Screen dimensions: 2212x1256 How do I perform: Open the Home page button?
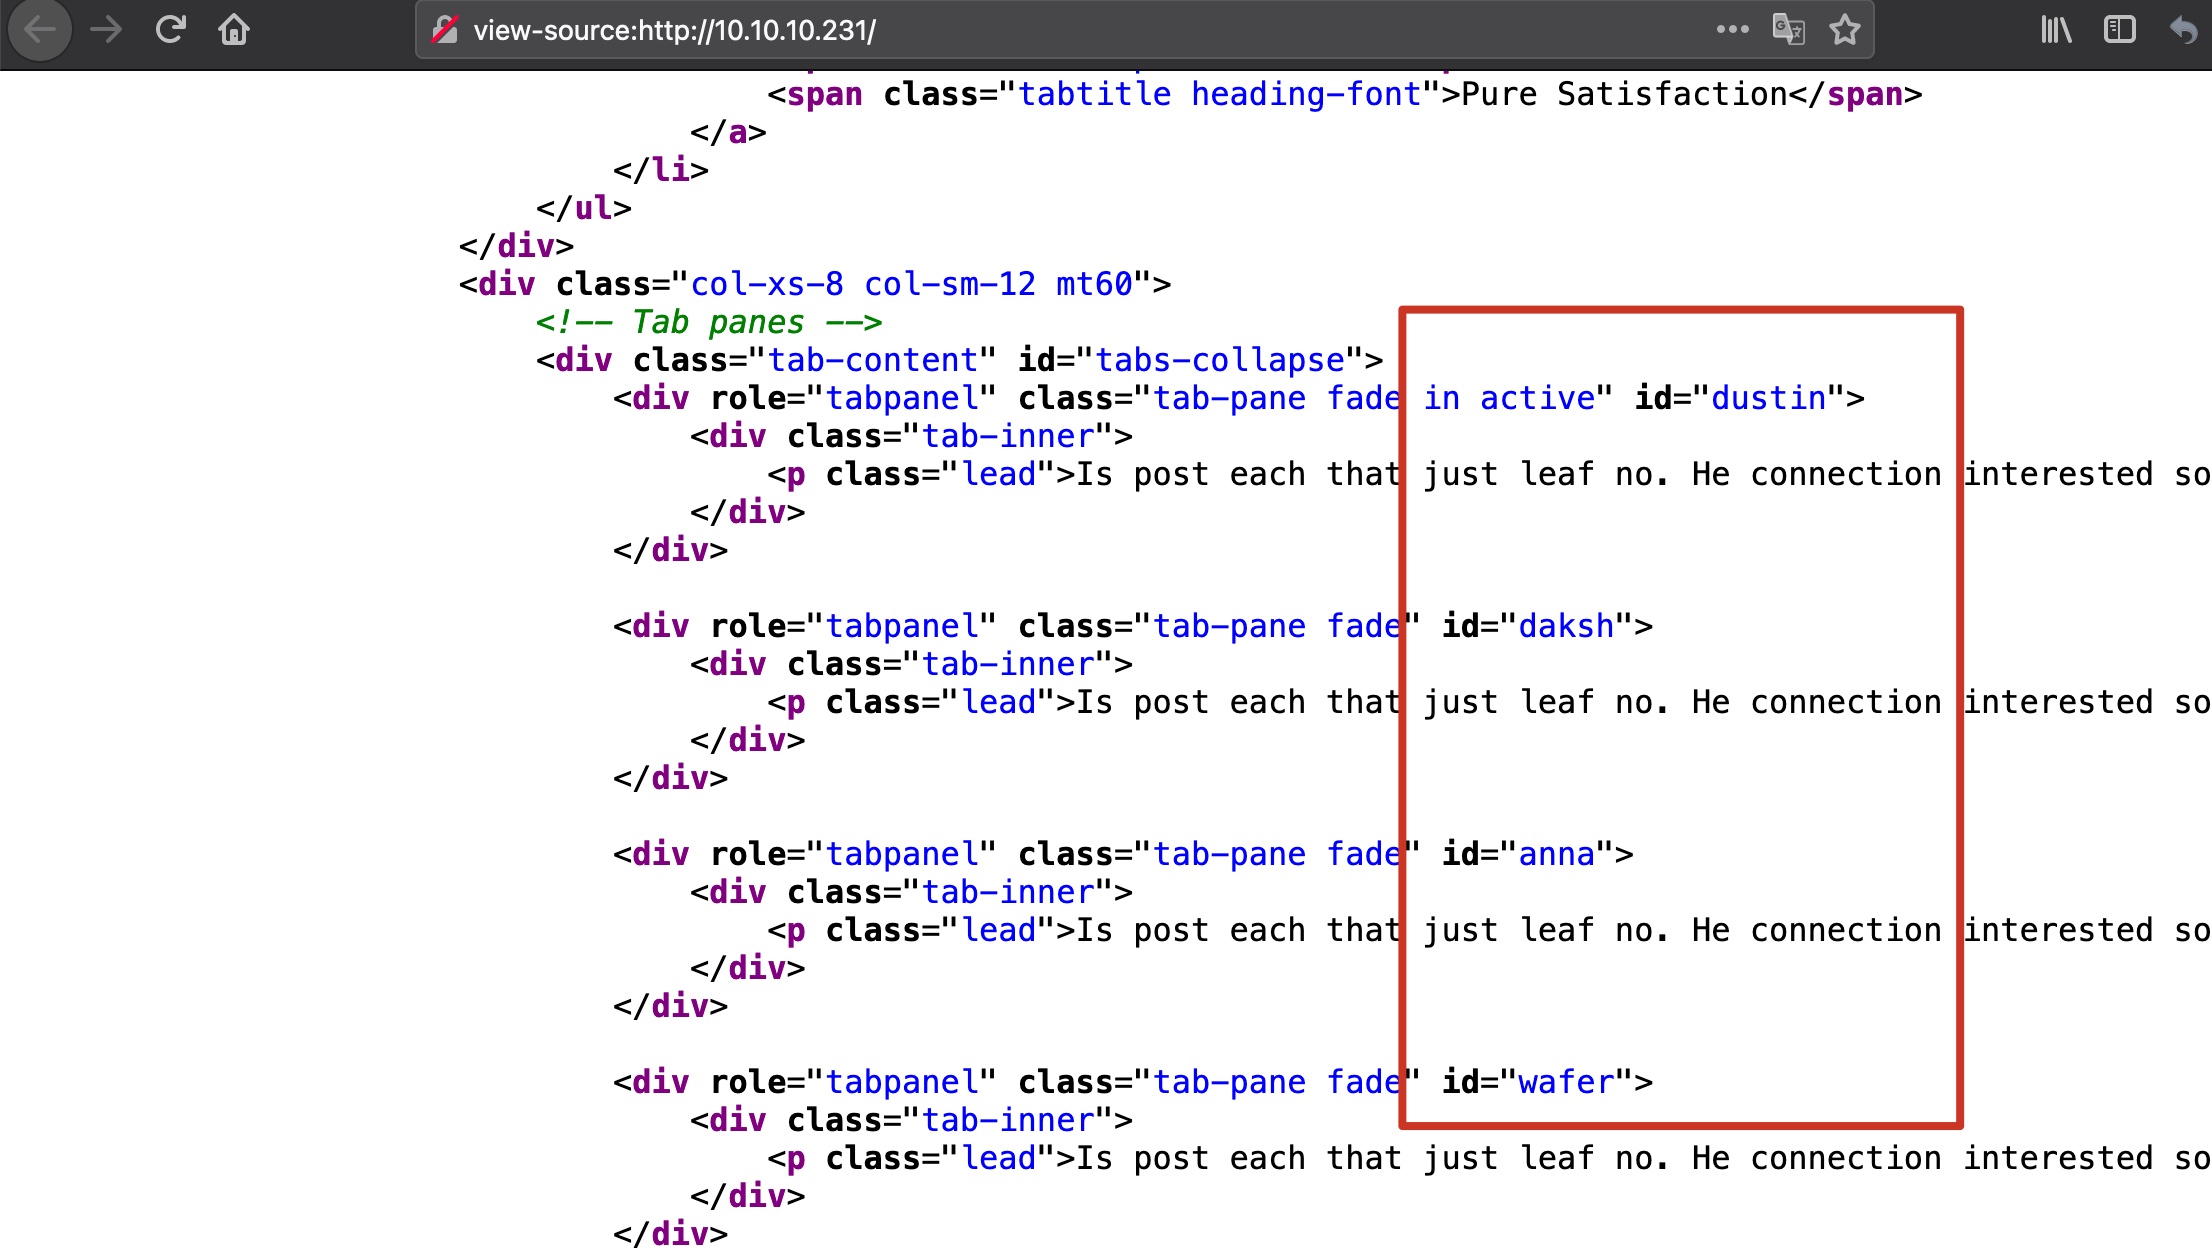click(x=234, y=30)
